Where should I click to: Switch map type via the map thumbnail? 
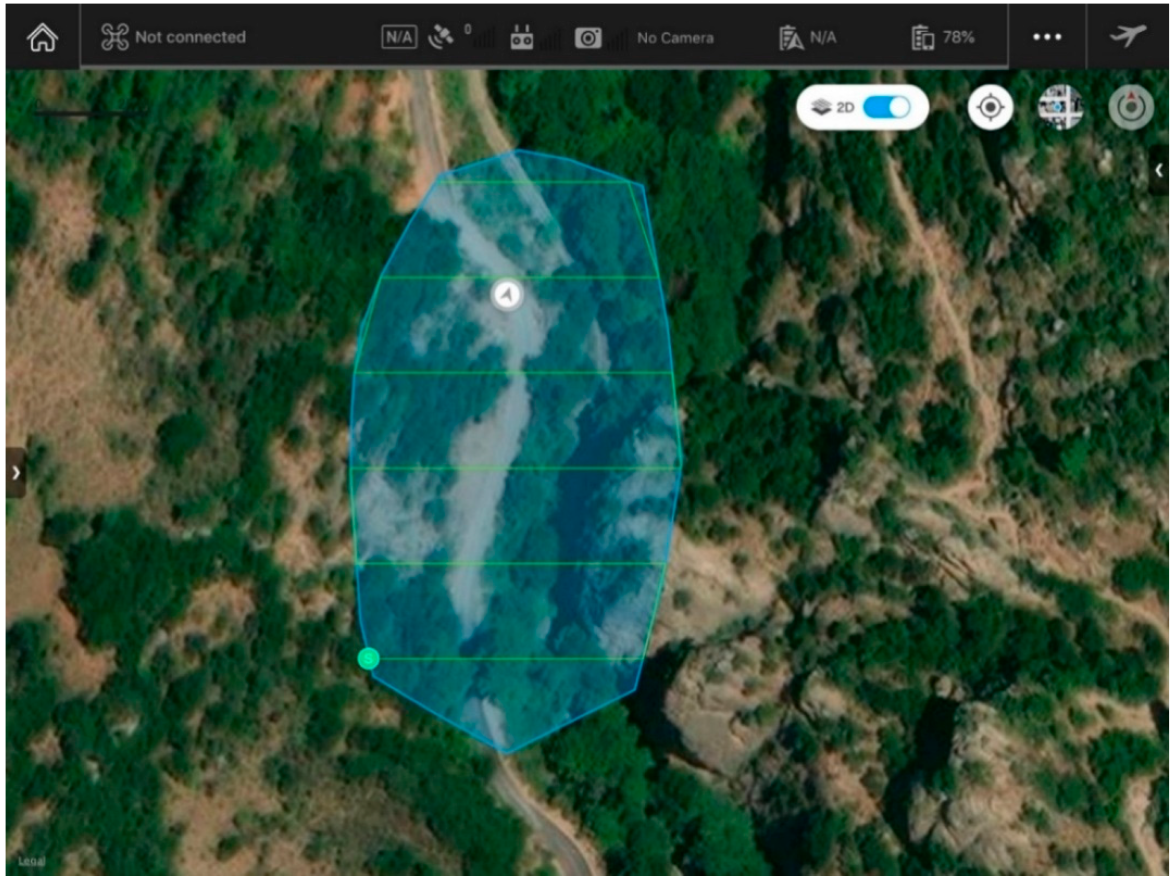[x=1060, y=108]
